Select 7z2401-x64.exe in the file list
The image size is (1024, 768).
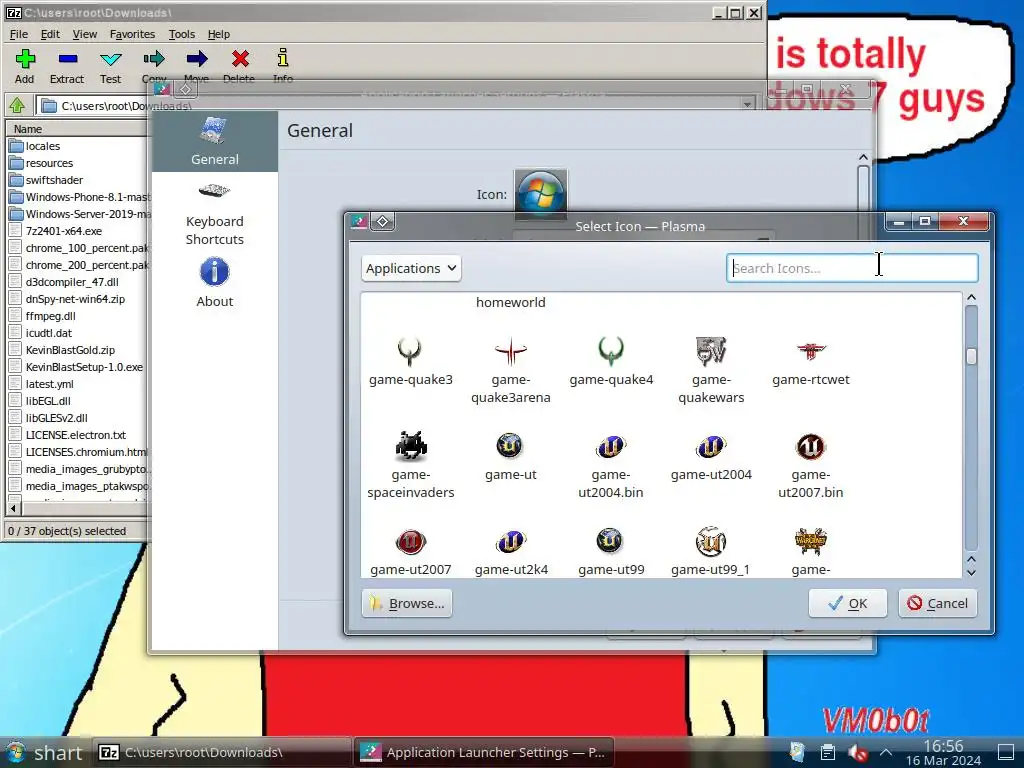point(63,231)
